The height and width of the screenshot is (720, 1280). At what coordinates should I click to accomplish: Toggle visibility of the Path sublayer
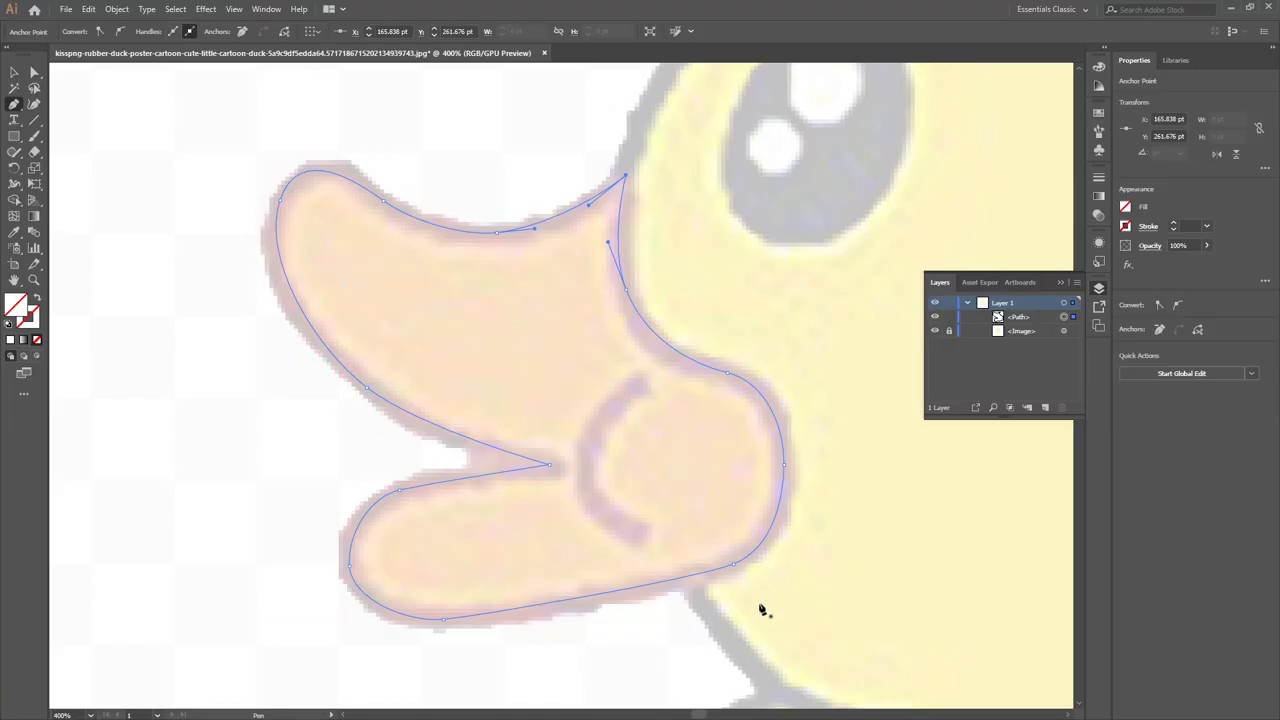point(935,316)
